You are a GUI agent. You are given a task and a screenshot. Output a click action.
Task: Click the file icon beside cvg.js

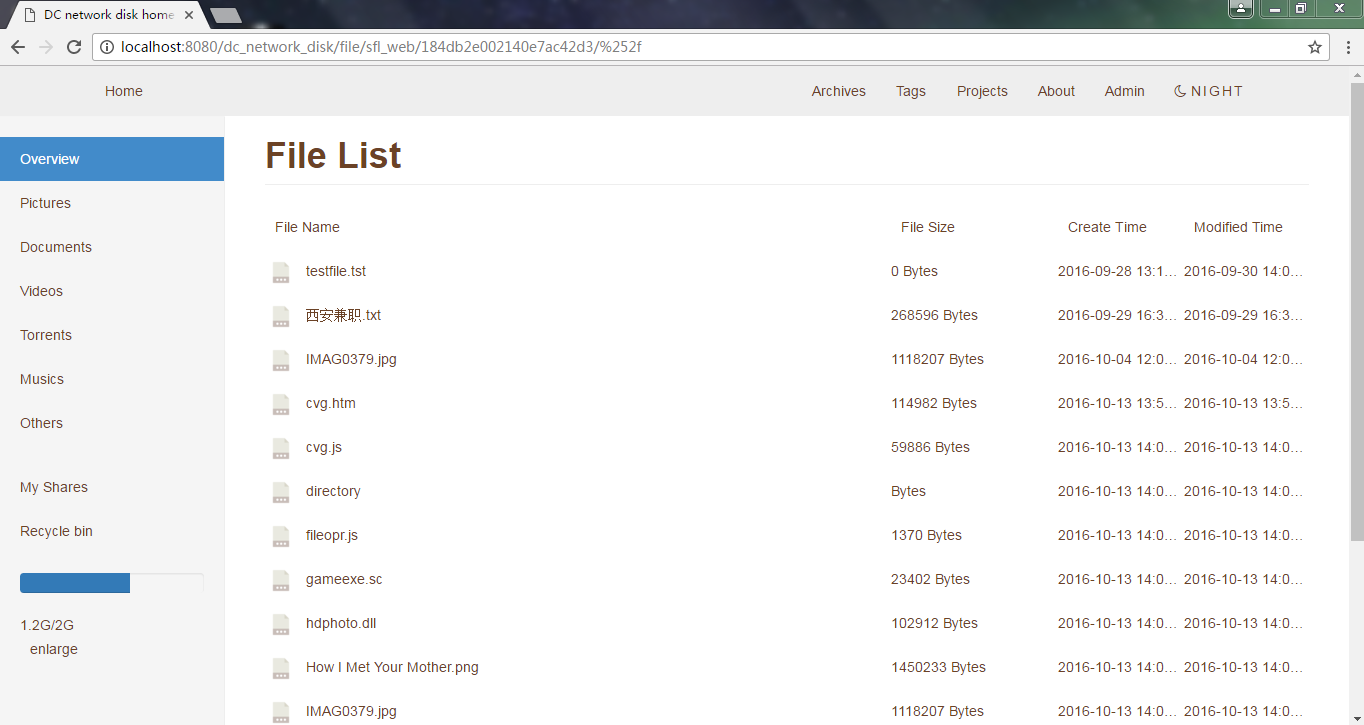pyautogui.click(x=281, y=448)
